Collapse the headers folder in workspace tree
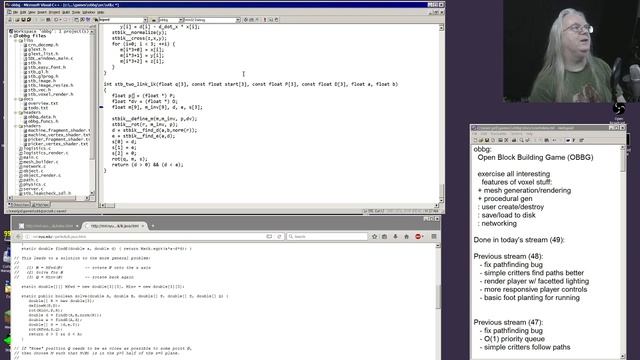 pyautogui.click(x=16, y=112)
